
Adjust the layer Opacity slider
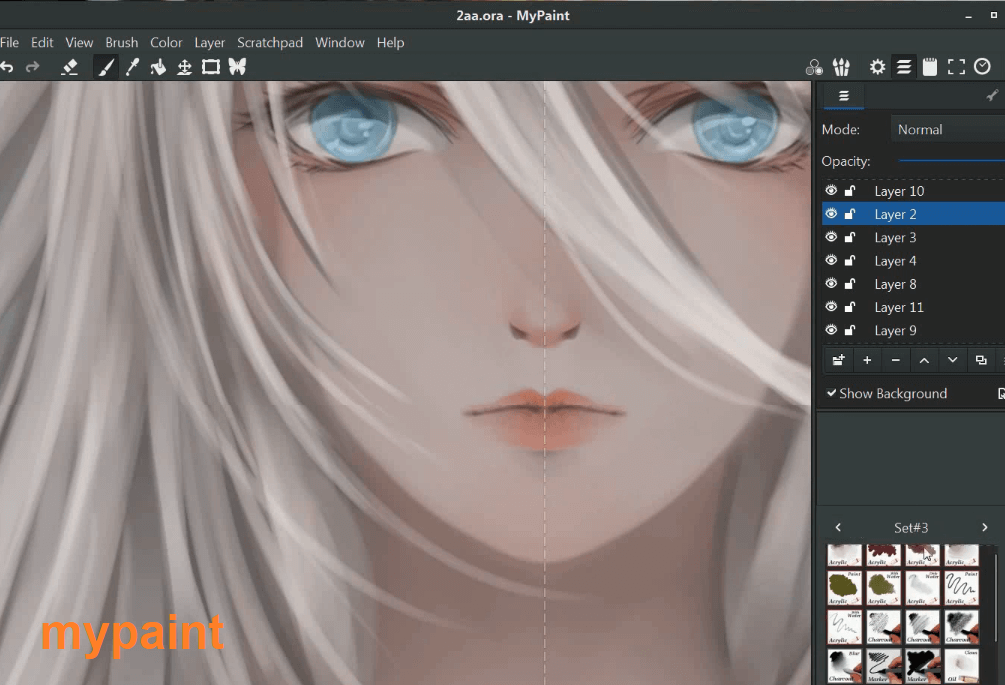pyautogui.click(x=952, y=161)
